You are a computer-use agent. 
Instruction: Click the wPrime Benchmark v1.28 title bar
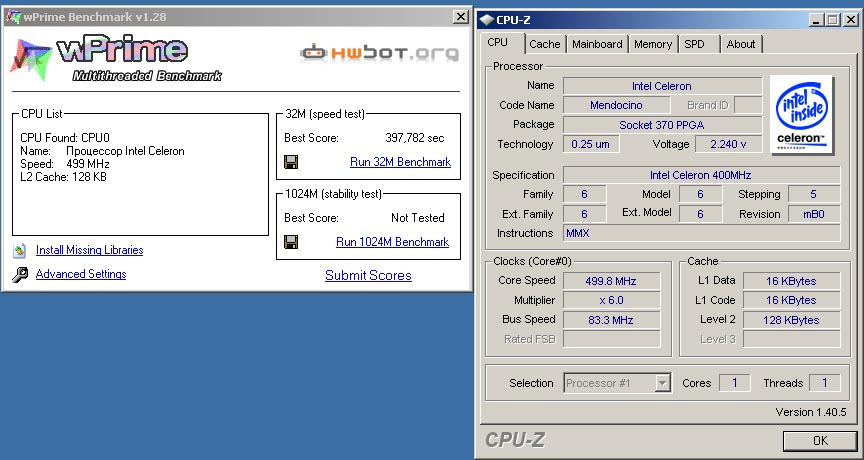[237, 17]
